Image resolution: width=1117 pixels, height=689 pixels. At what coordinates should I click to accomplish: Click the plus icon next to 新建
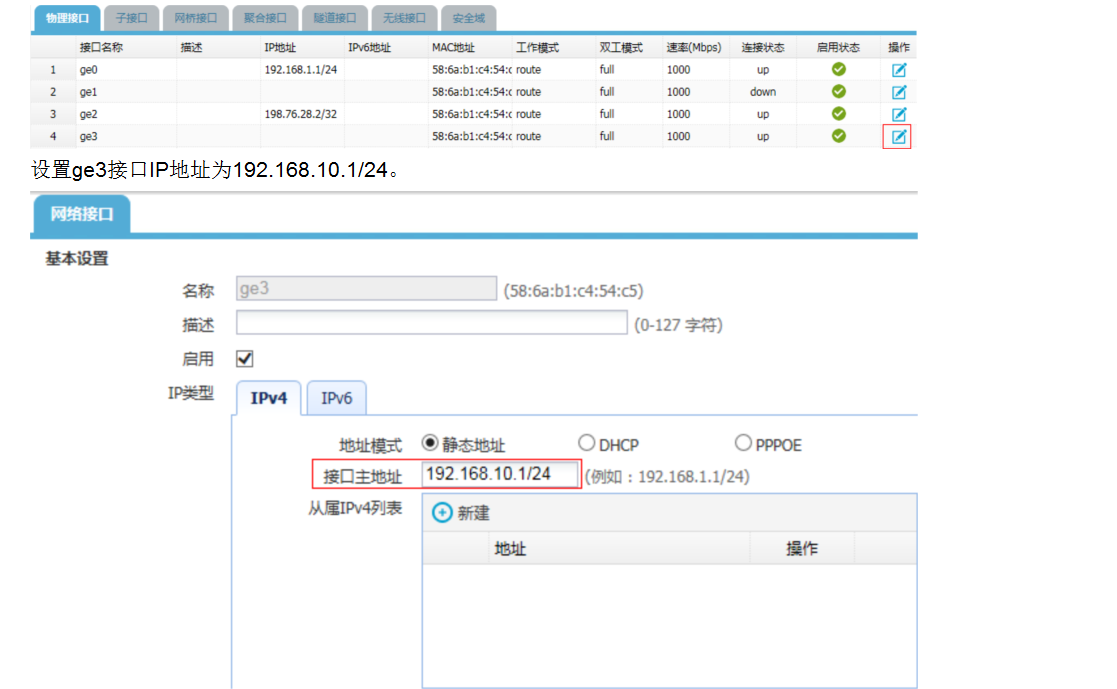442,513
